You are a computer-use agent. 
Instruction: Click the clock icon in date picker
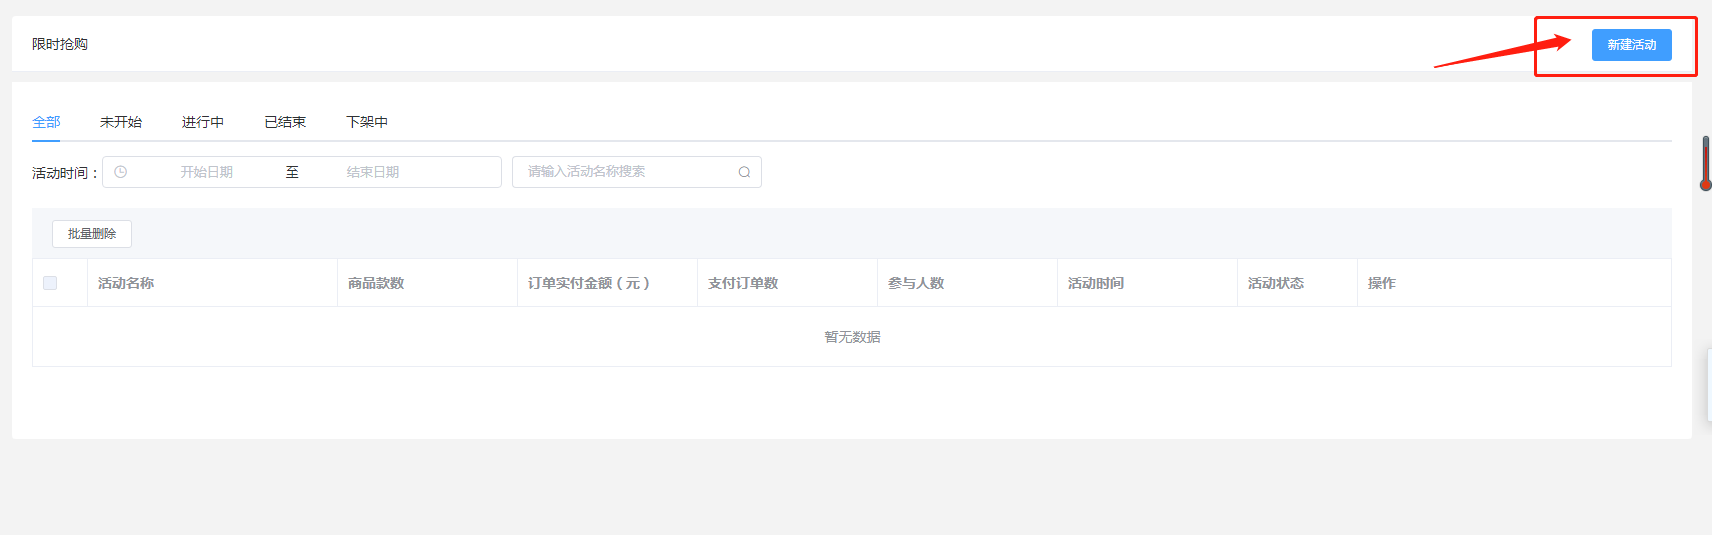(x=121, y=172)
